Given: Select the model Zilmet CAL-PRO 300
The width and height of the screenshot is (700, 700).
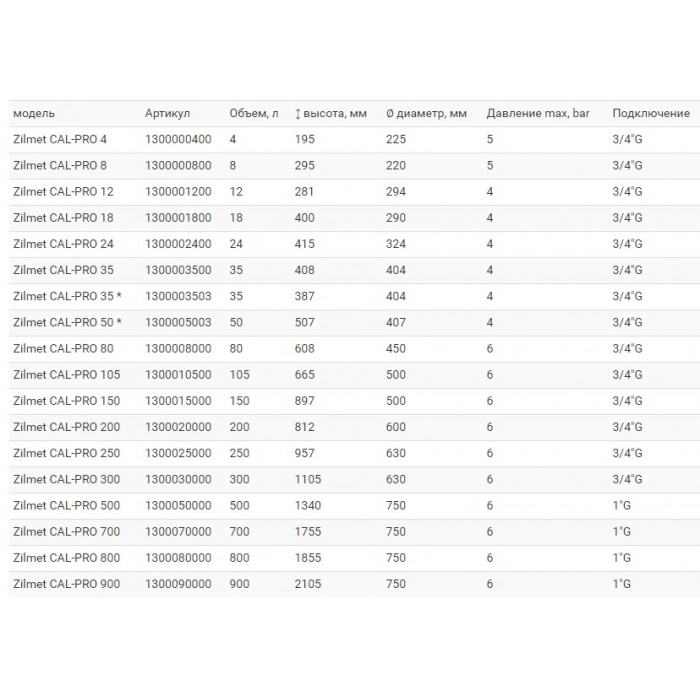Looking at the screenshot, I should pos(67,479).
